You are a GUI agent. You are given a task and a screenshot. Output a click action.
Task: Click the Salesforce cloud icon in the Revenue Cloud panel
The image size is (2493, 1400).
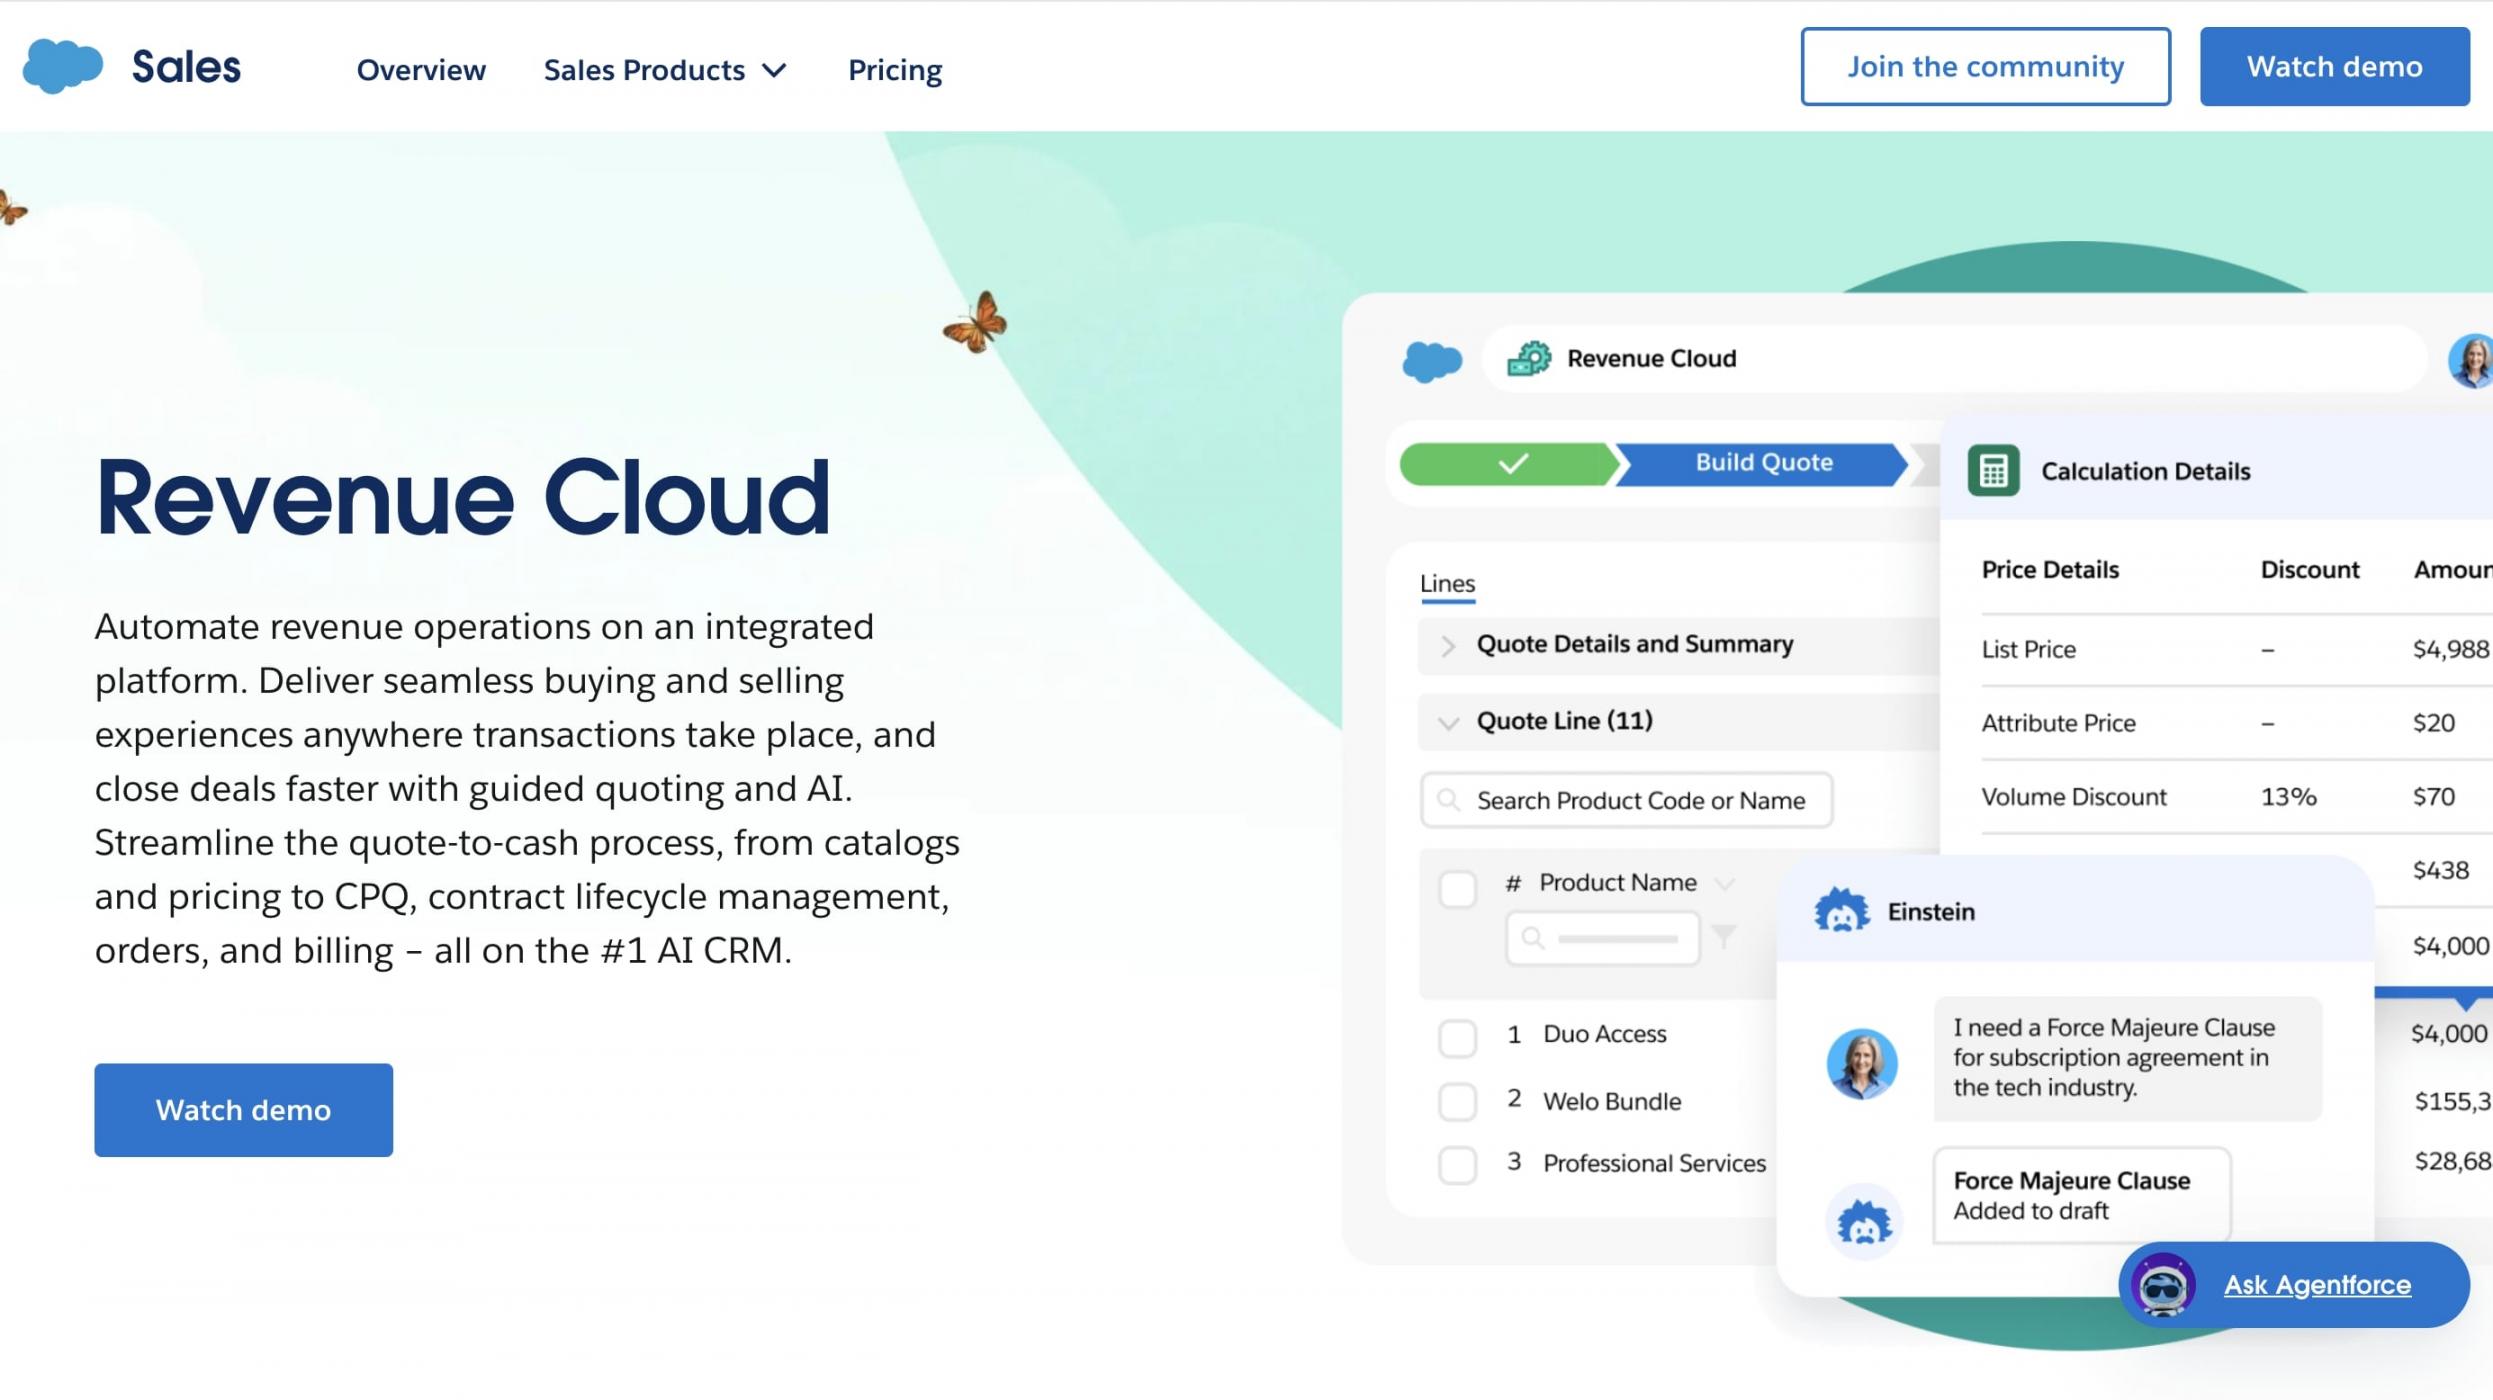[1432, 360]
